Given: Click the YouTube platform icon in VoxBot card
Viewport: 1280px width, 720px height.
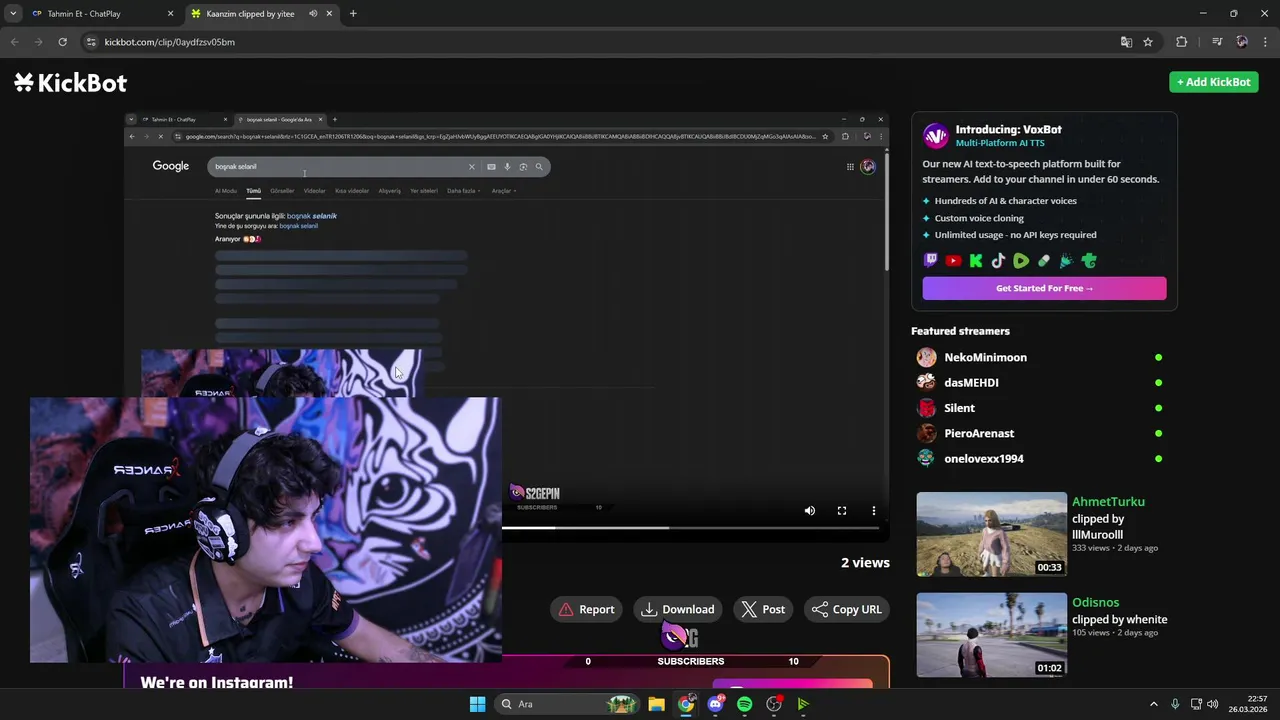Looking at the screenshot, I should 953,261.
